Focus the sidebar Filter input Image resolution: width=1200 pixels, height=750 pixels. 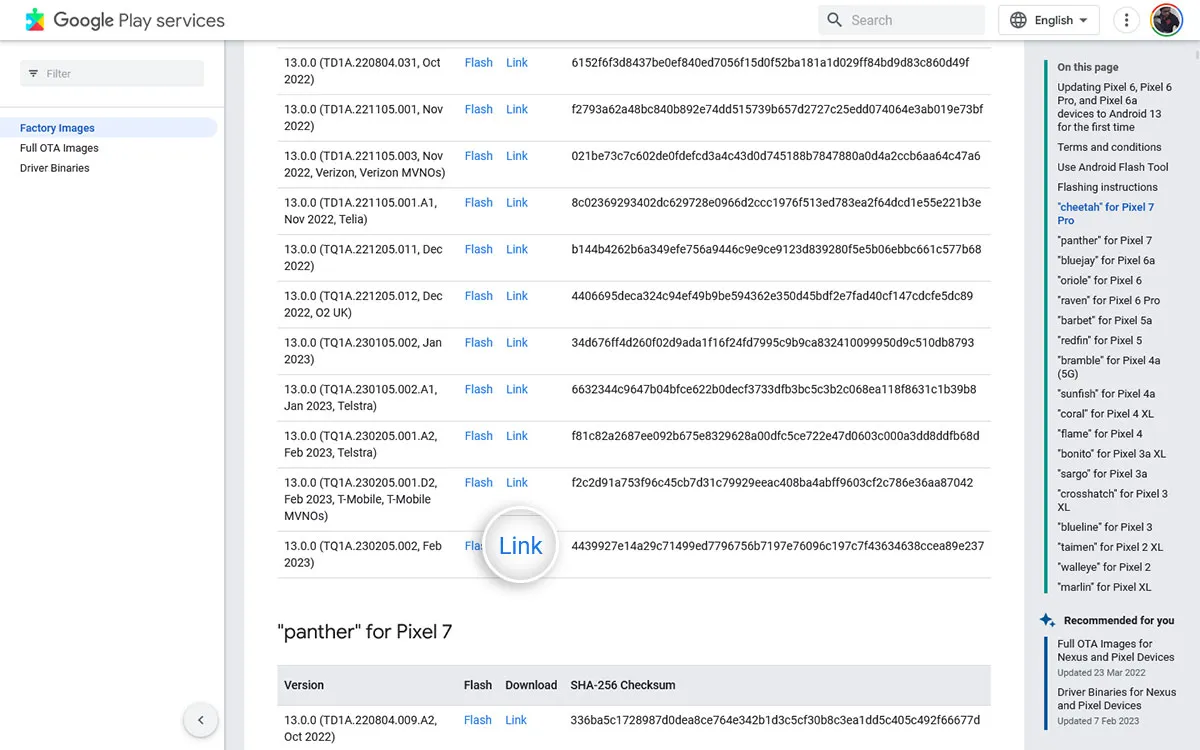click(120, 74)
